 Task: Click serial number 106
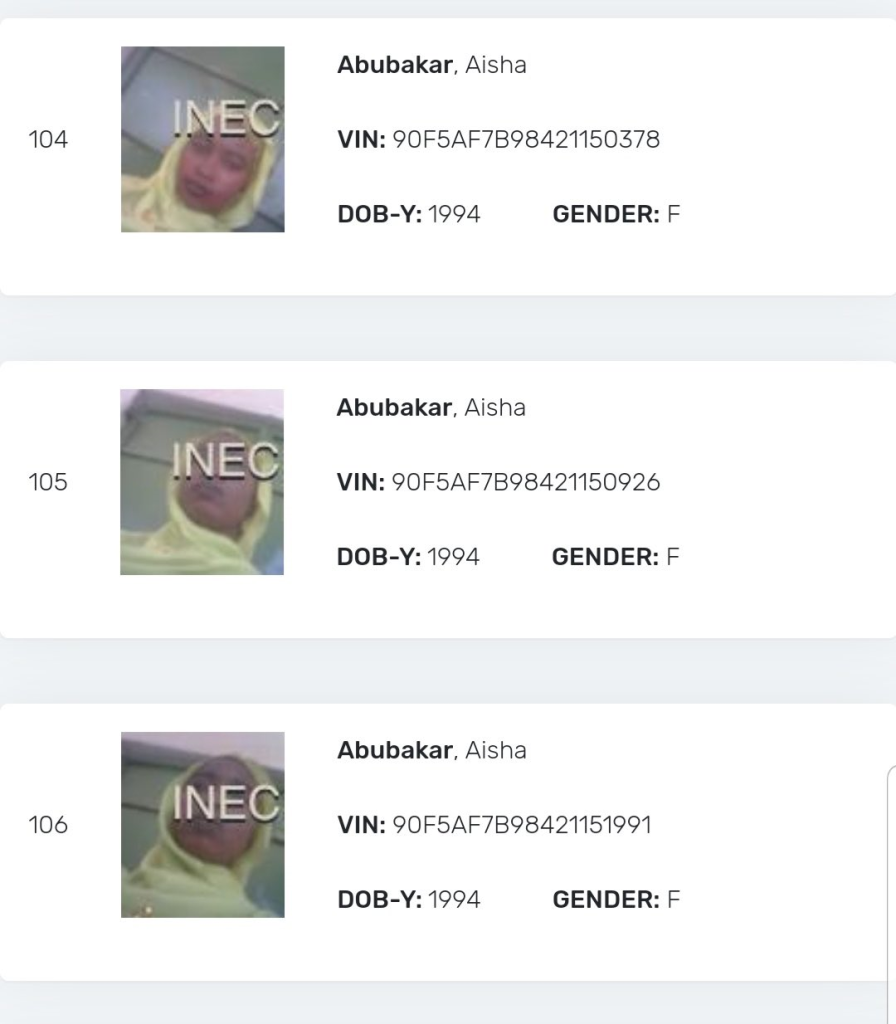pyautogui.click(x=48, y=825)
